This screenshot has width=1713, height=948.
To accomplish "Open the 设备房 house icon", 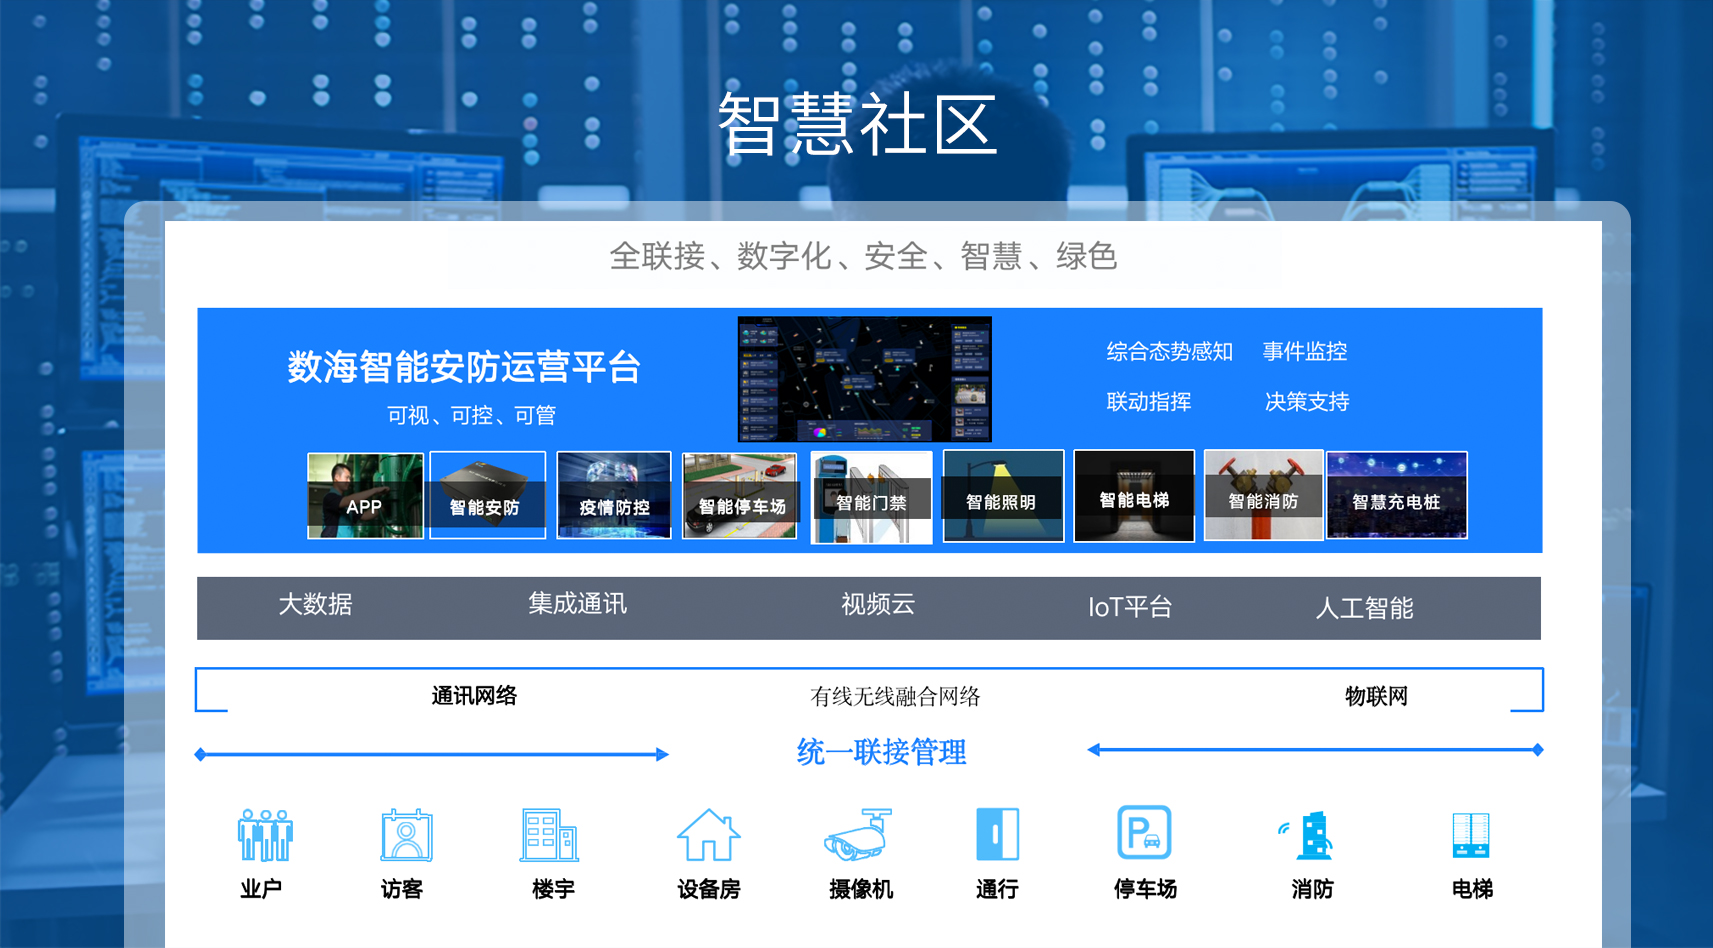I will [708, 835].
